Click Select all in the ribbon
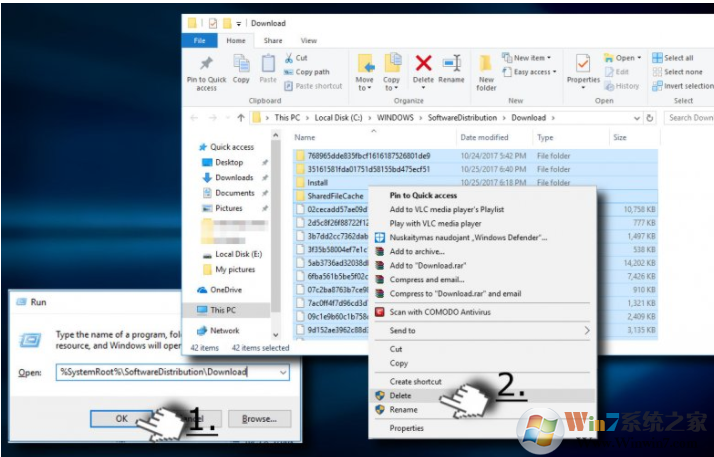Image resolution: width=714 pixels, height=457 pixels. (x=678, y=58)
